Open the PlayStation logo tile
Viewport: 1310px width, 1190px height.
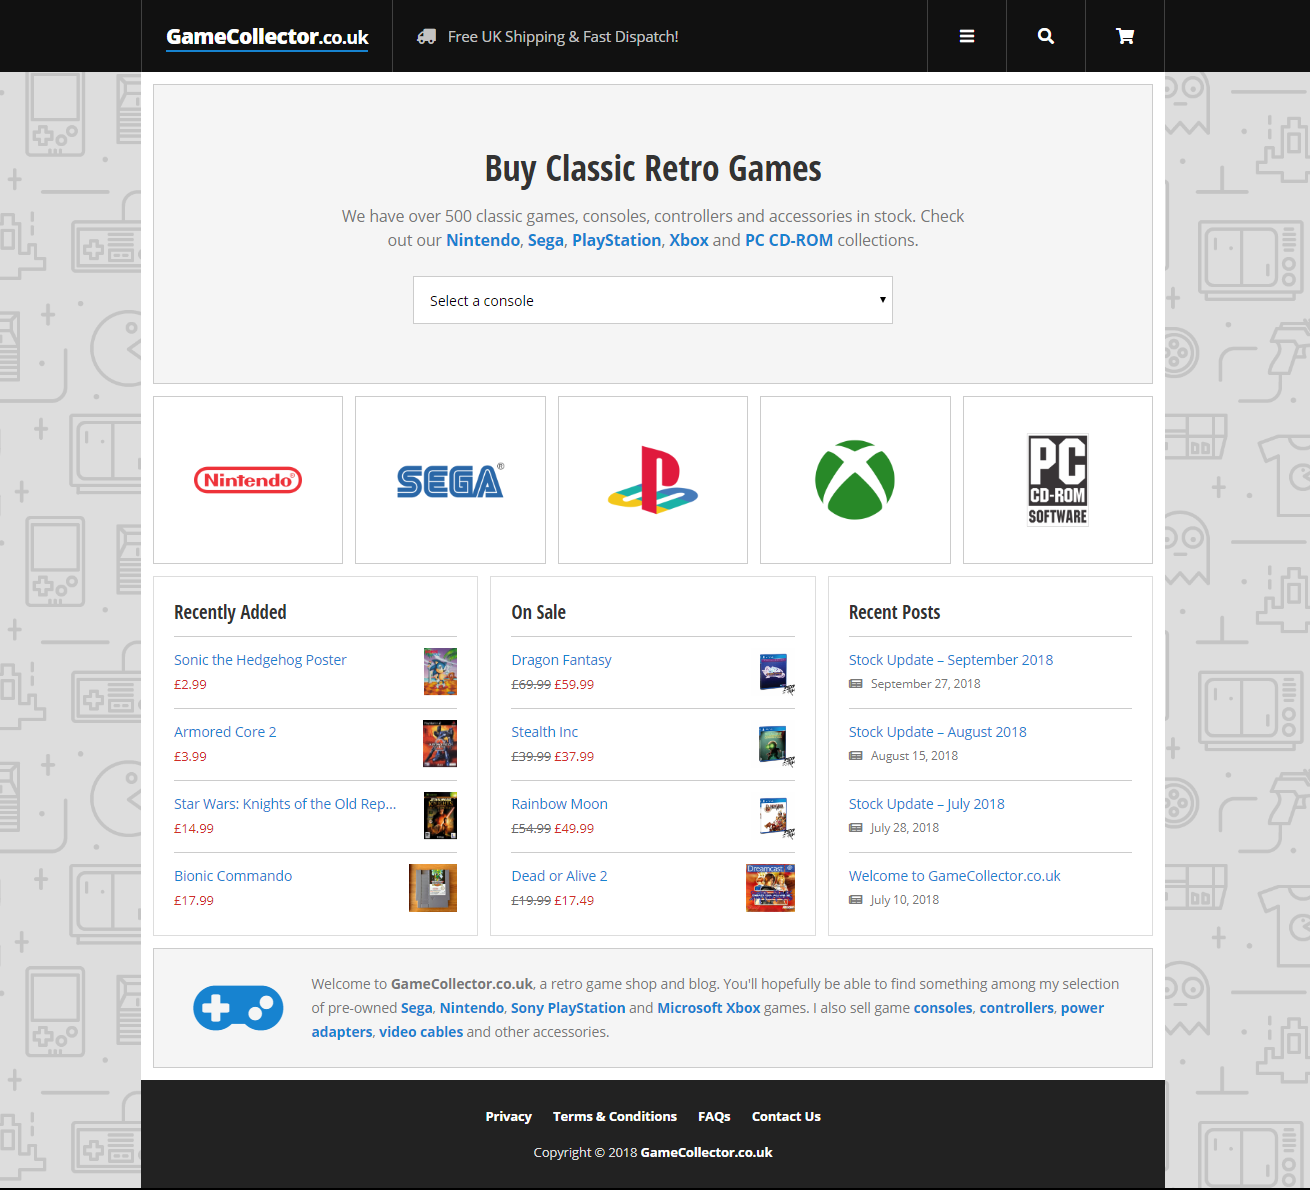[x=652, y=480]
